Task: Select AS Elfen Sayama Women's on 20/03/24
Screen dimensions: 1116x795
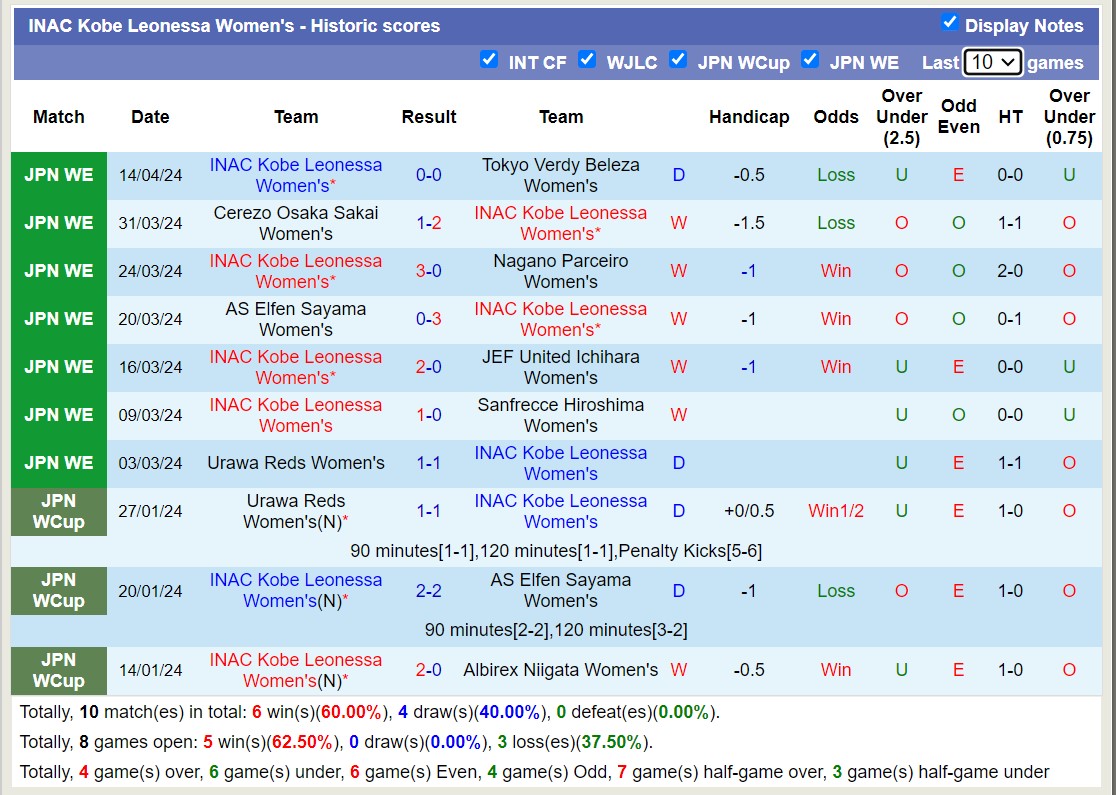Action: 296,319
